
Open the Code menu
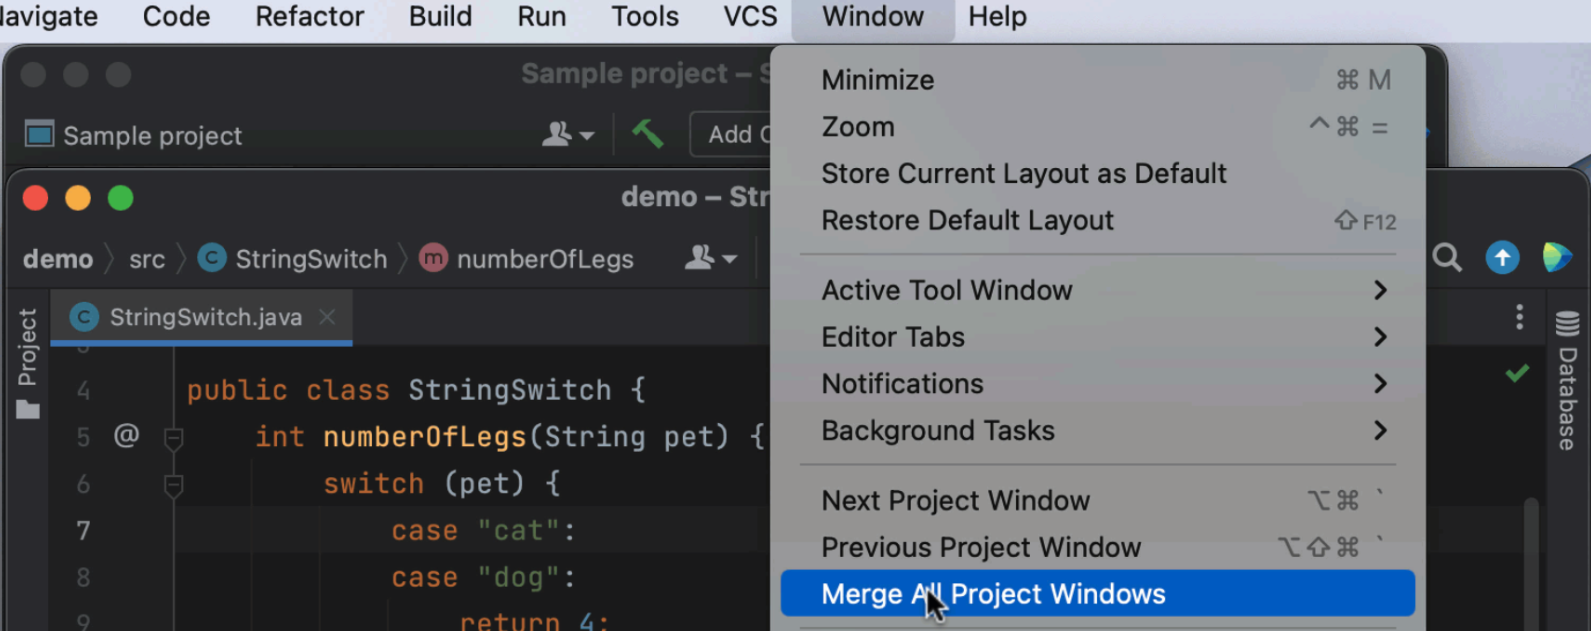(x=176, y=17)
